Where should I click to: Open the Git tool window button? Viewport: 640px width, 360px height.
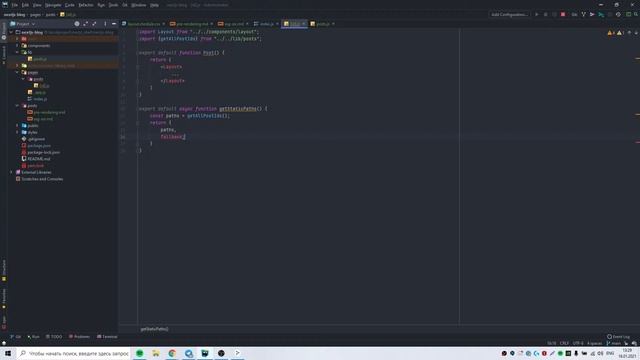click(16, 337)
